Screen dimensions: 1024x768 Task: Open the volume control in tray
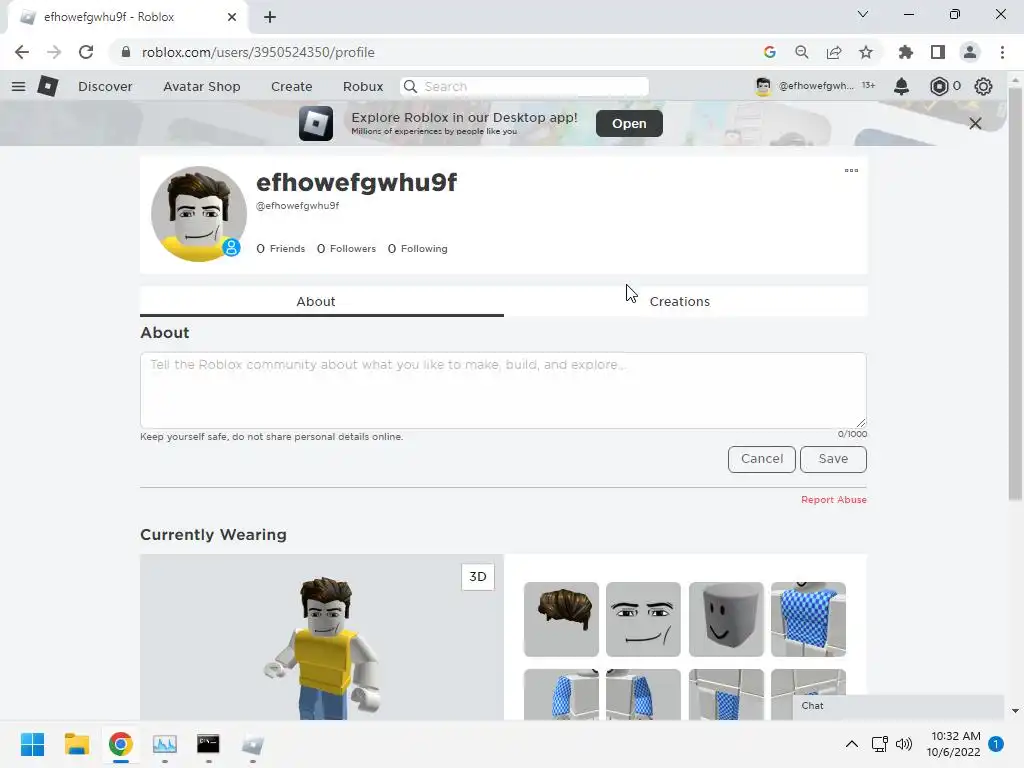[x=904, y=744]
